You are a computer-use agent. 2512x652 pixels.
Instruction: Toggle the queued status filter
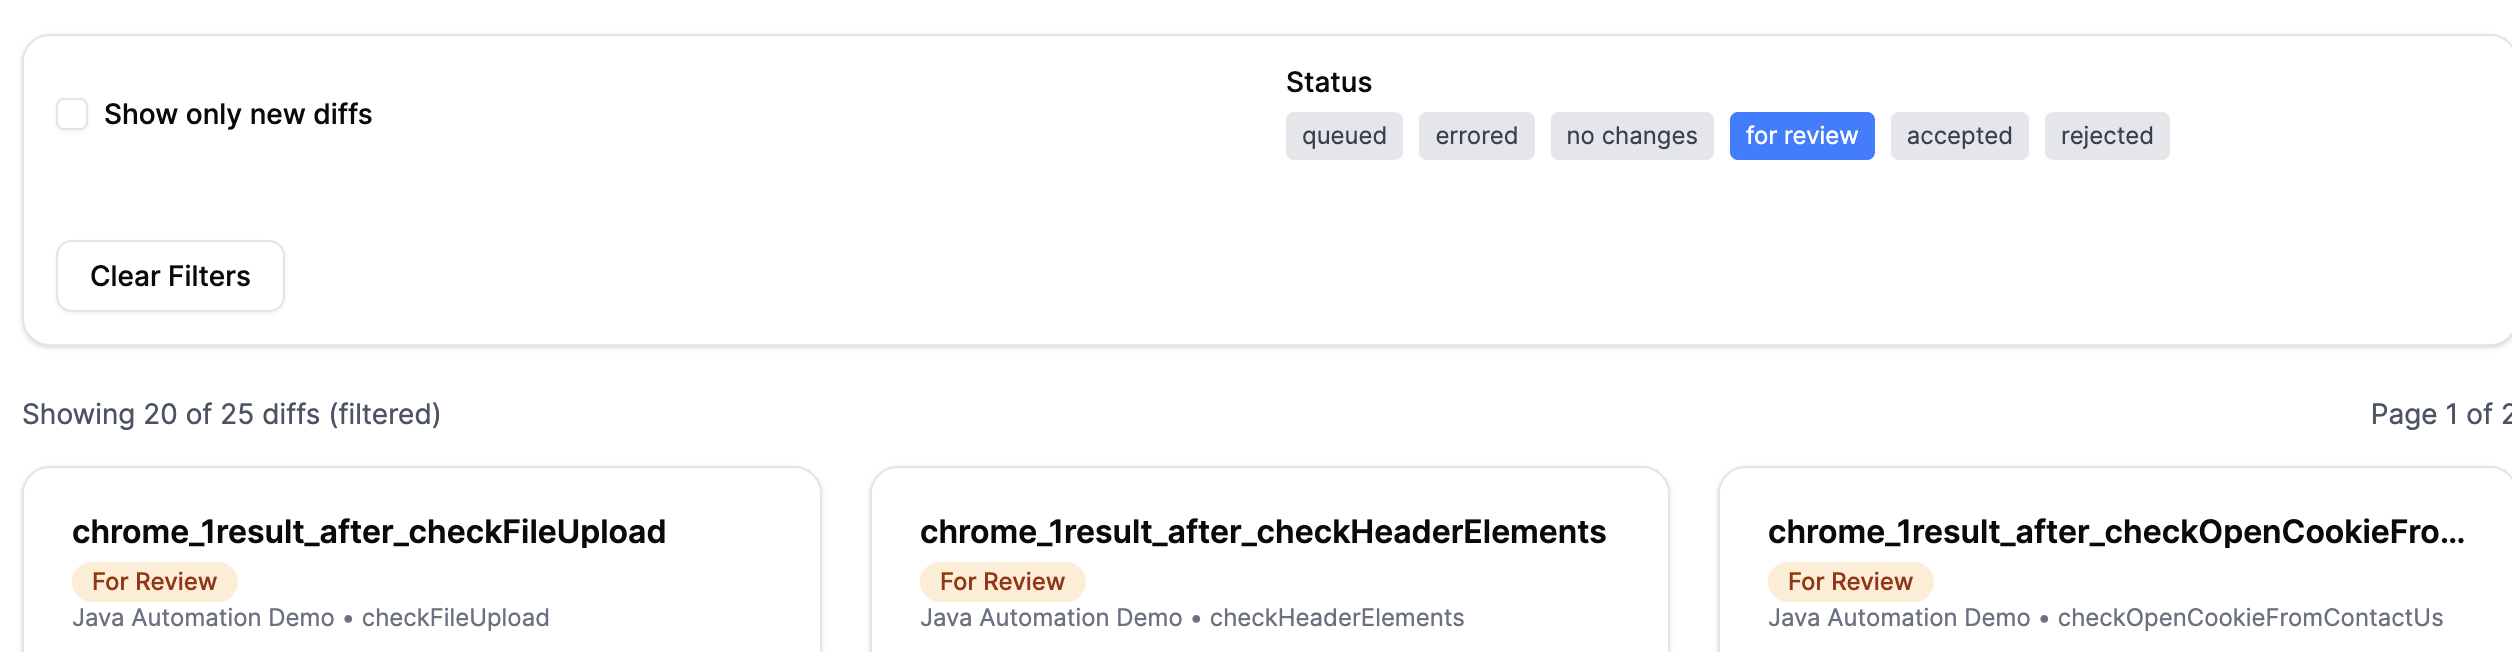click(1343, 136)
